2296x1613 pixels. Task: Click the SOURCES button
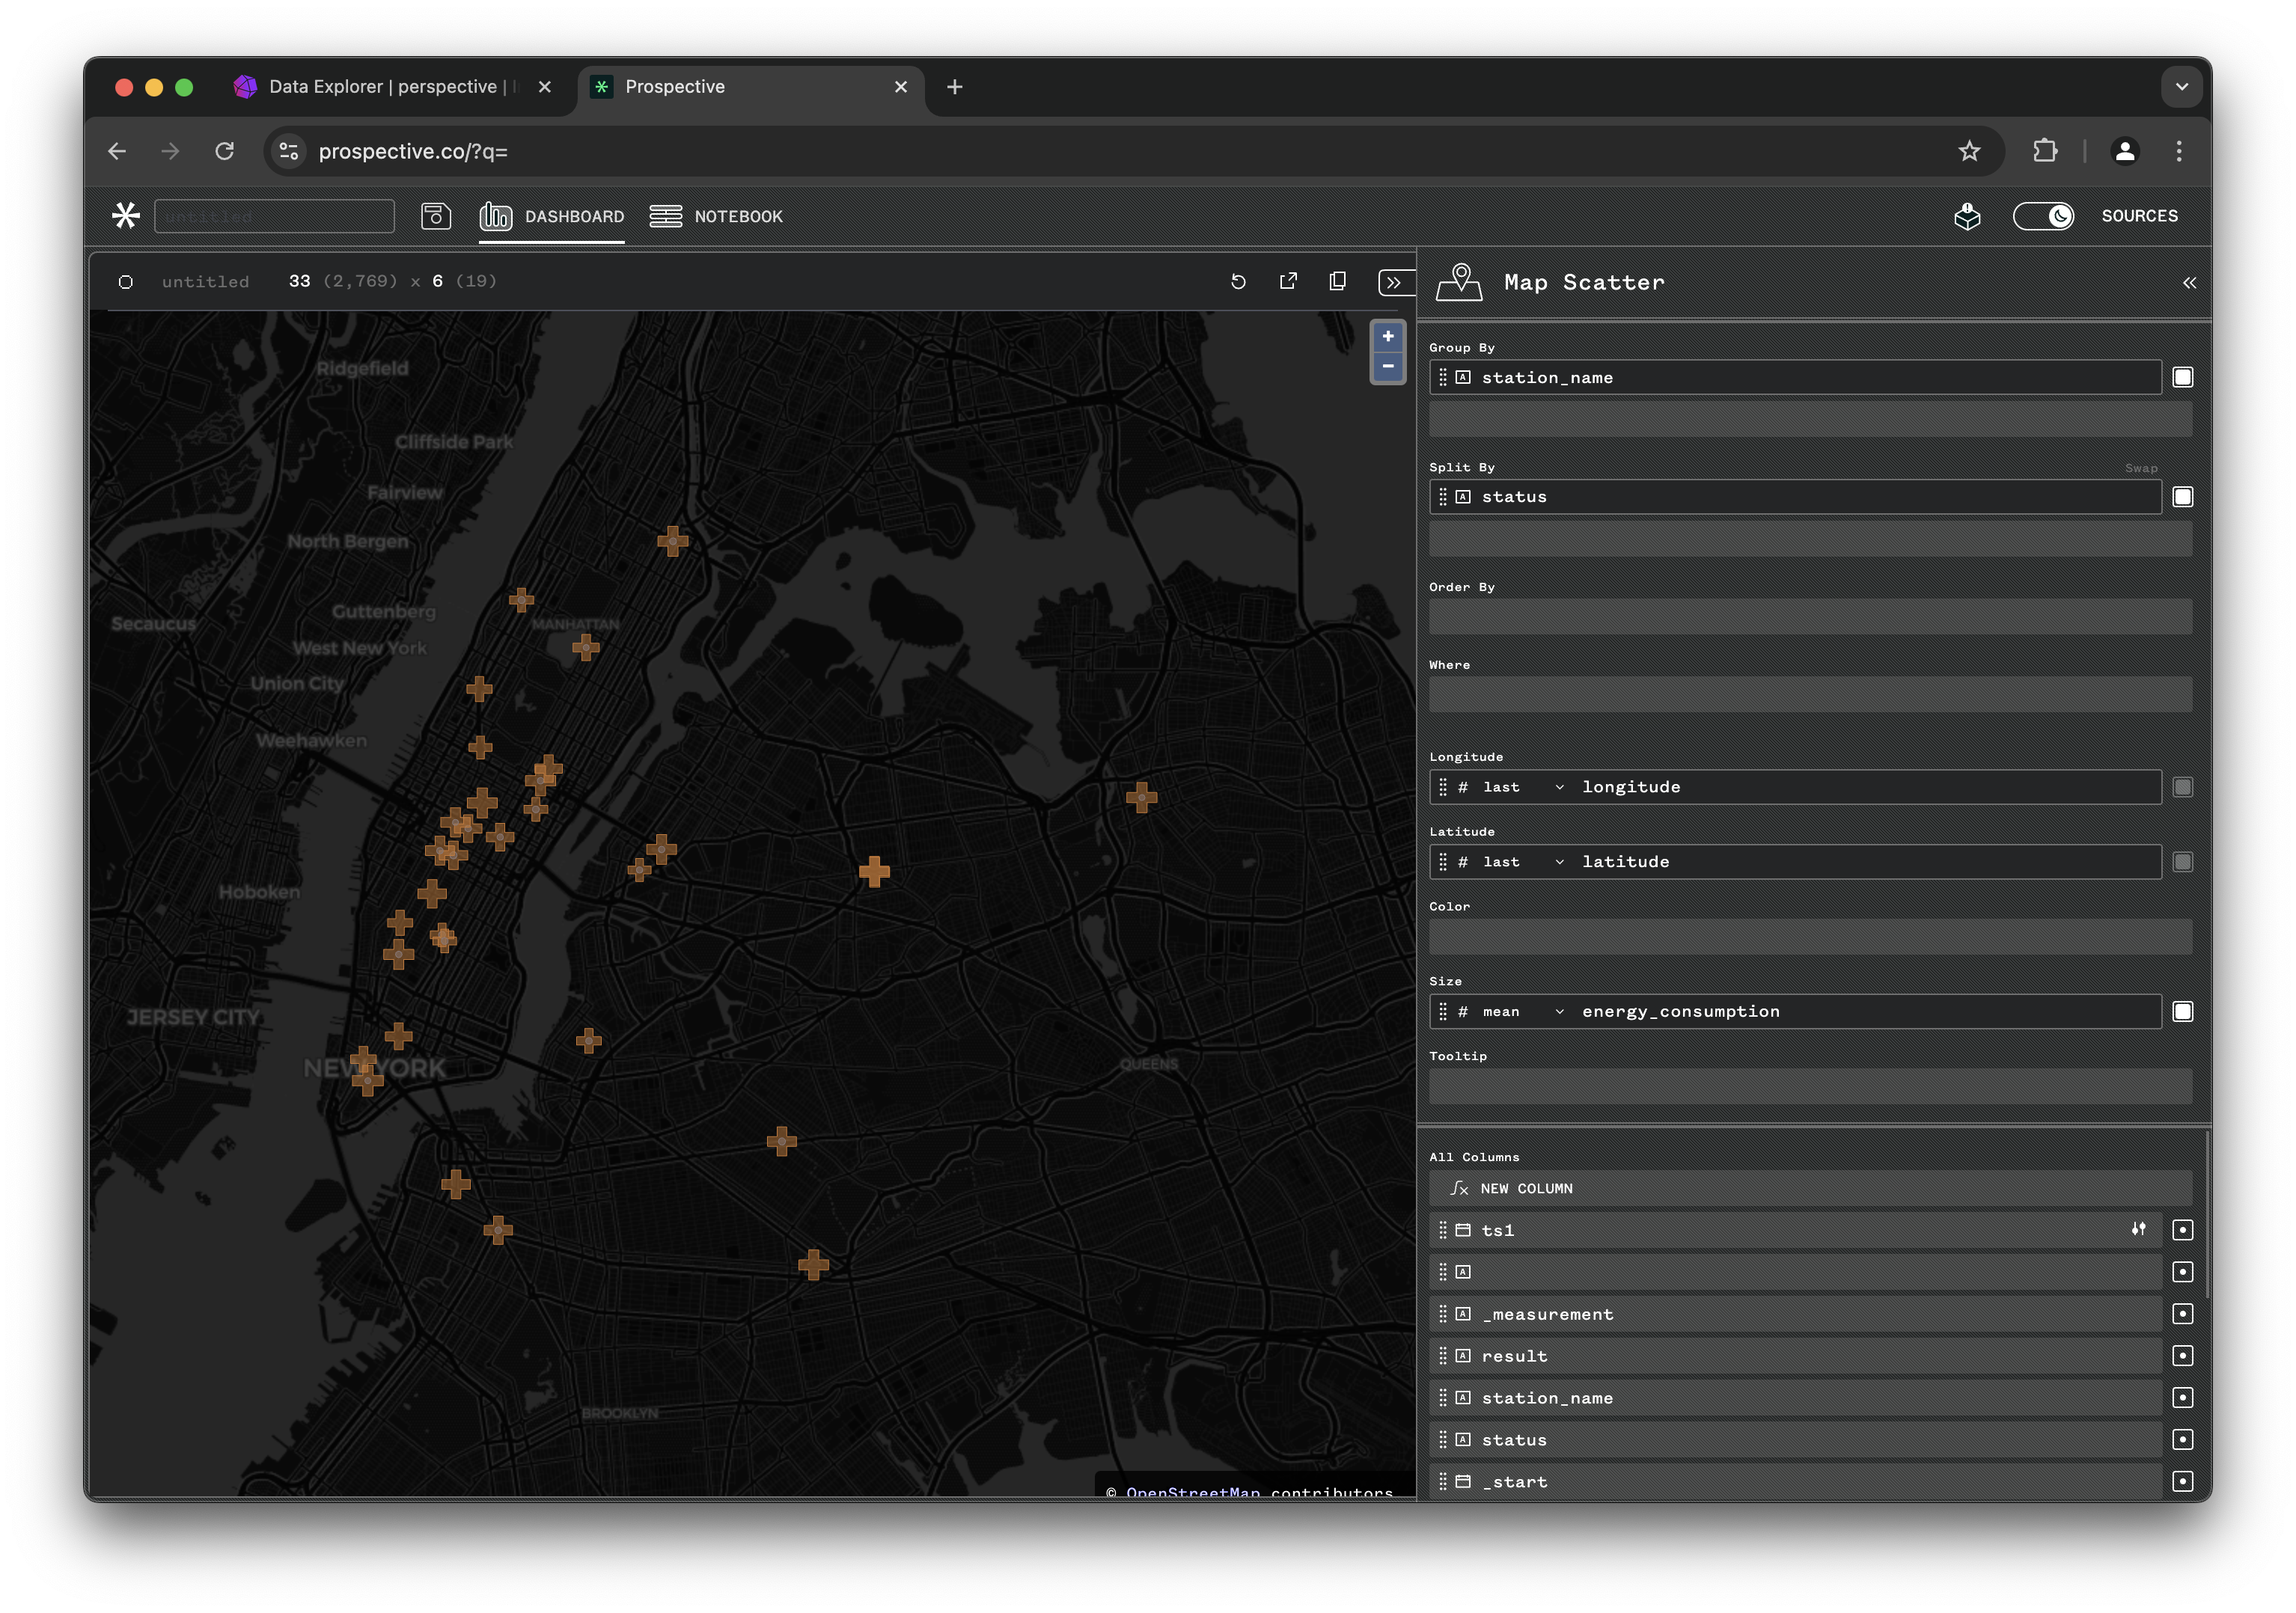click(2139, 216)
